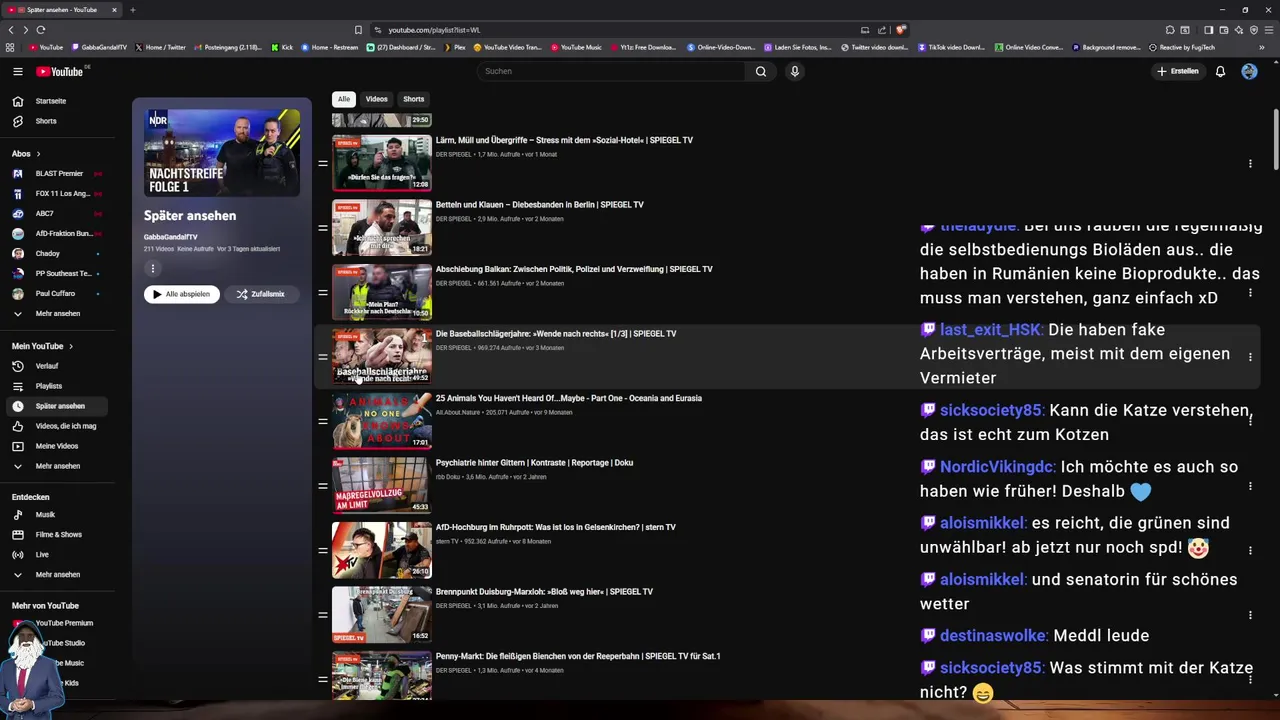The image size is (1280, 720).
Task: Open the account avatar menu
Action: tap(1249, 71)
